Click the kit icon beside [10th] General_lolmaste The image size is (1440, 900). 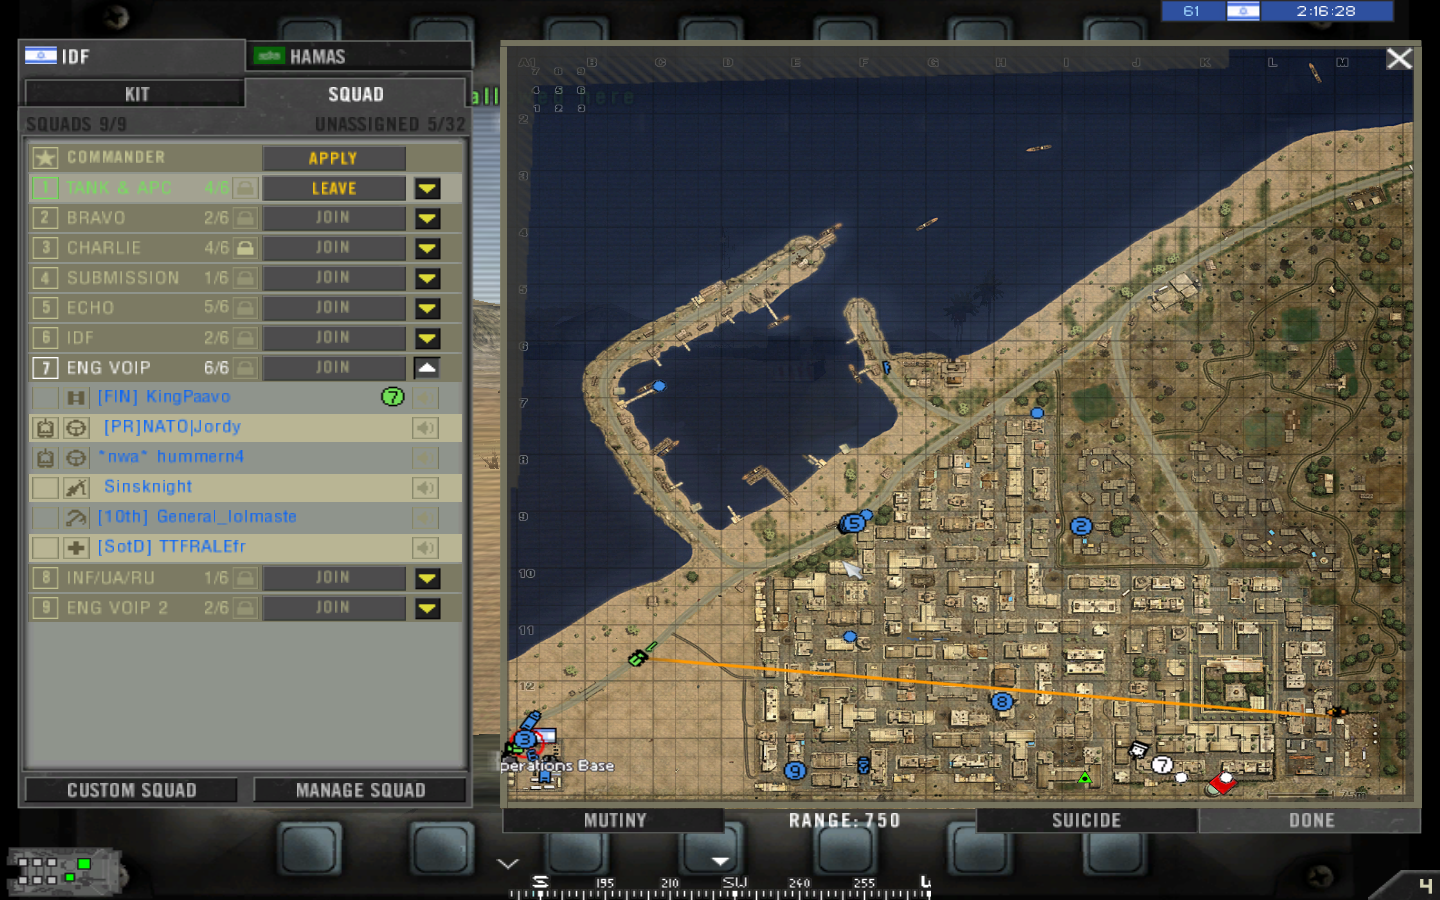point(76,518)
